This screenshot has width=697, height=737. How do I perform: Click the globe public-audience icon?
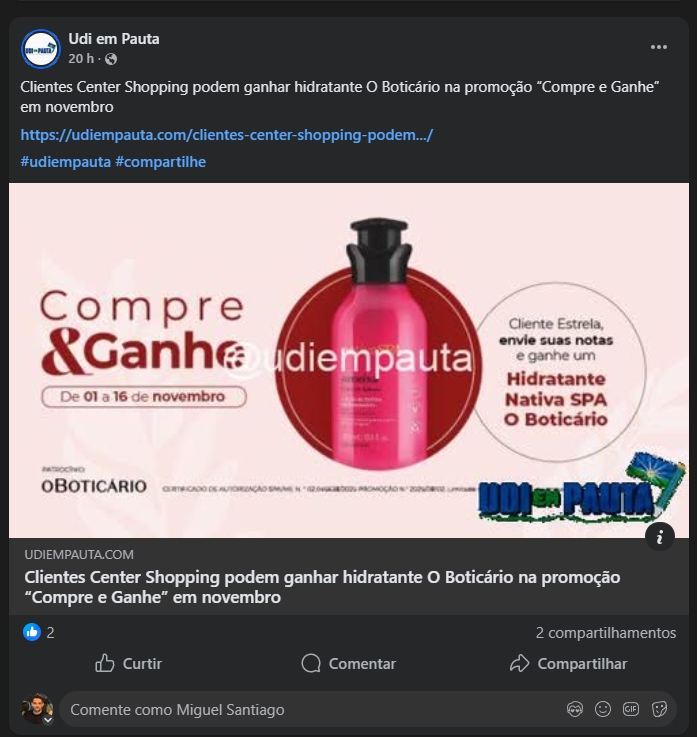(x=111, y=59)
